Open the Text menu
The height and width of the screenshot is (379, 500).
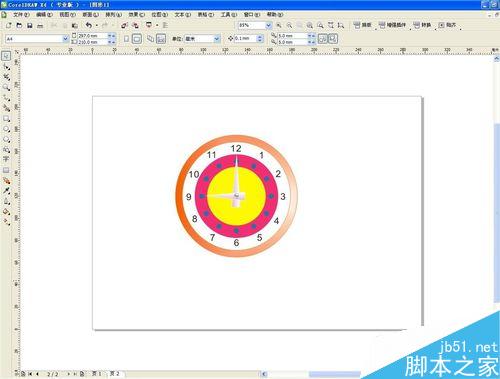[x=183, y=15]
